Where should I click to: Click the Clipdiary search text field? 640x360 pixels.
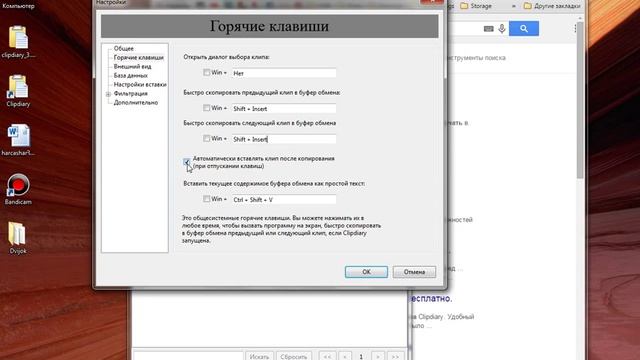coord(188,356)
